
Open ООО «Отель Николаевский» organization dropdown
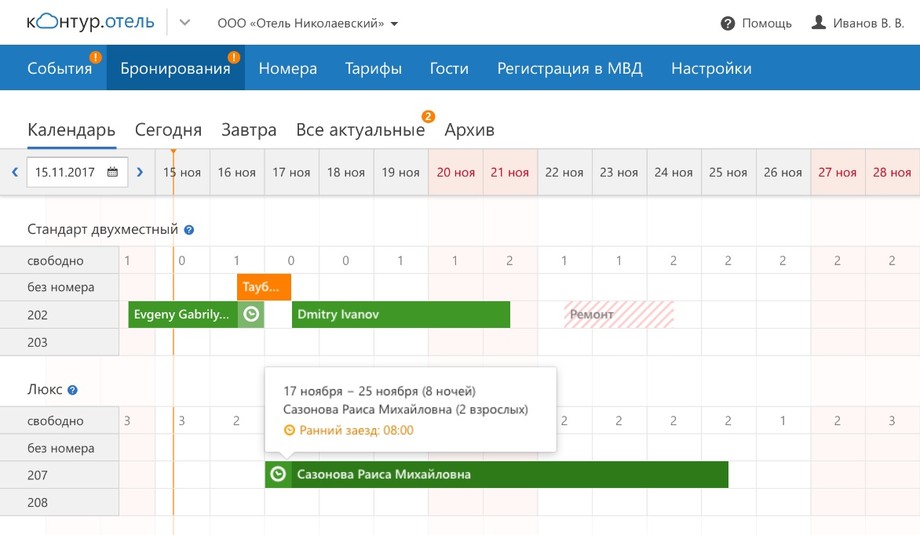307,23
